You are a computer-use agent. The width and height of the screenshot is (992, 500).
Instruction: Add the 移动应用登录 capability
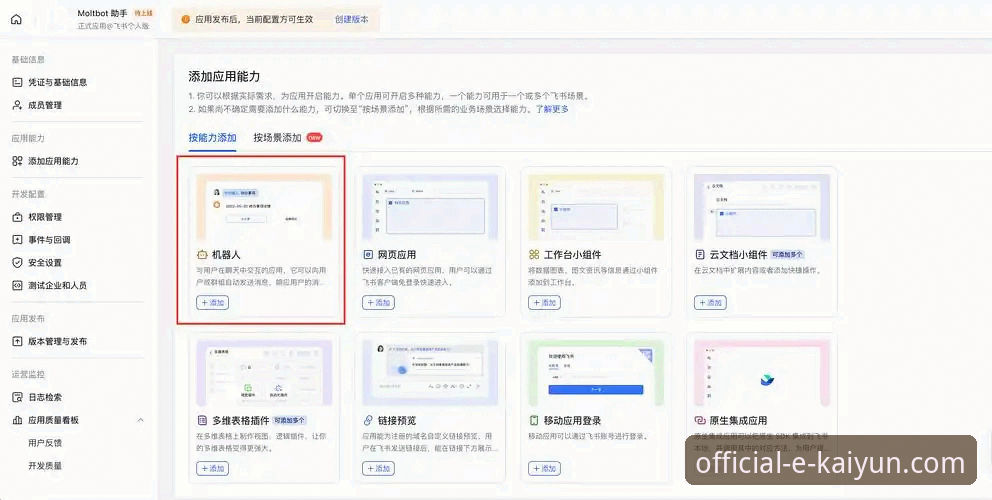coord(545,468)
